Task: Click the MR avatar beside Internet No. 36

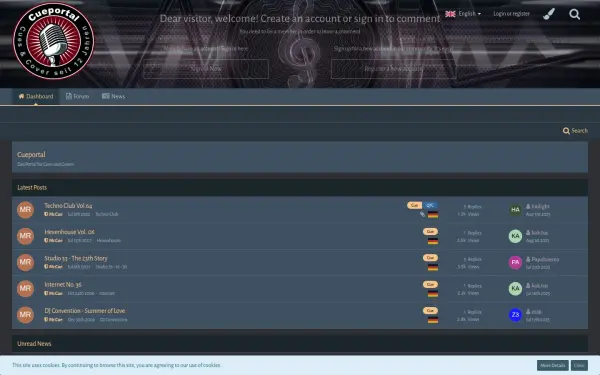Action: (x=25, y=288)
